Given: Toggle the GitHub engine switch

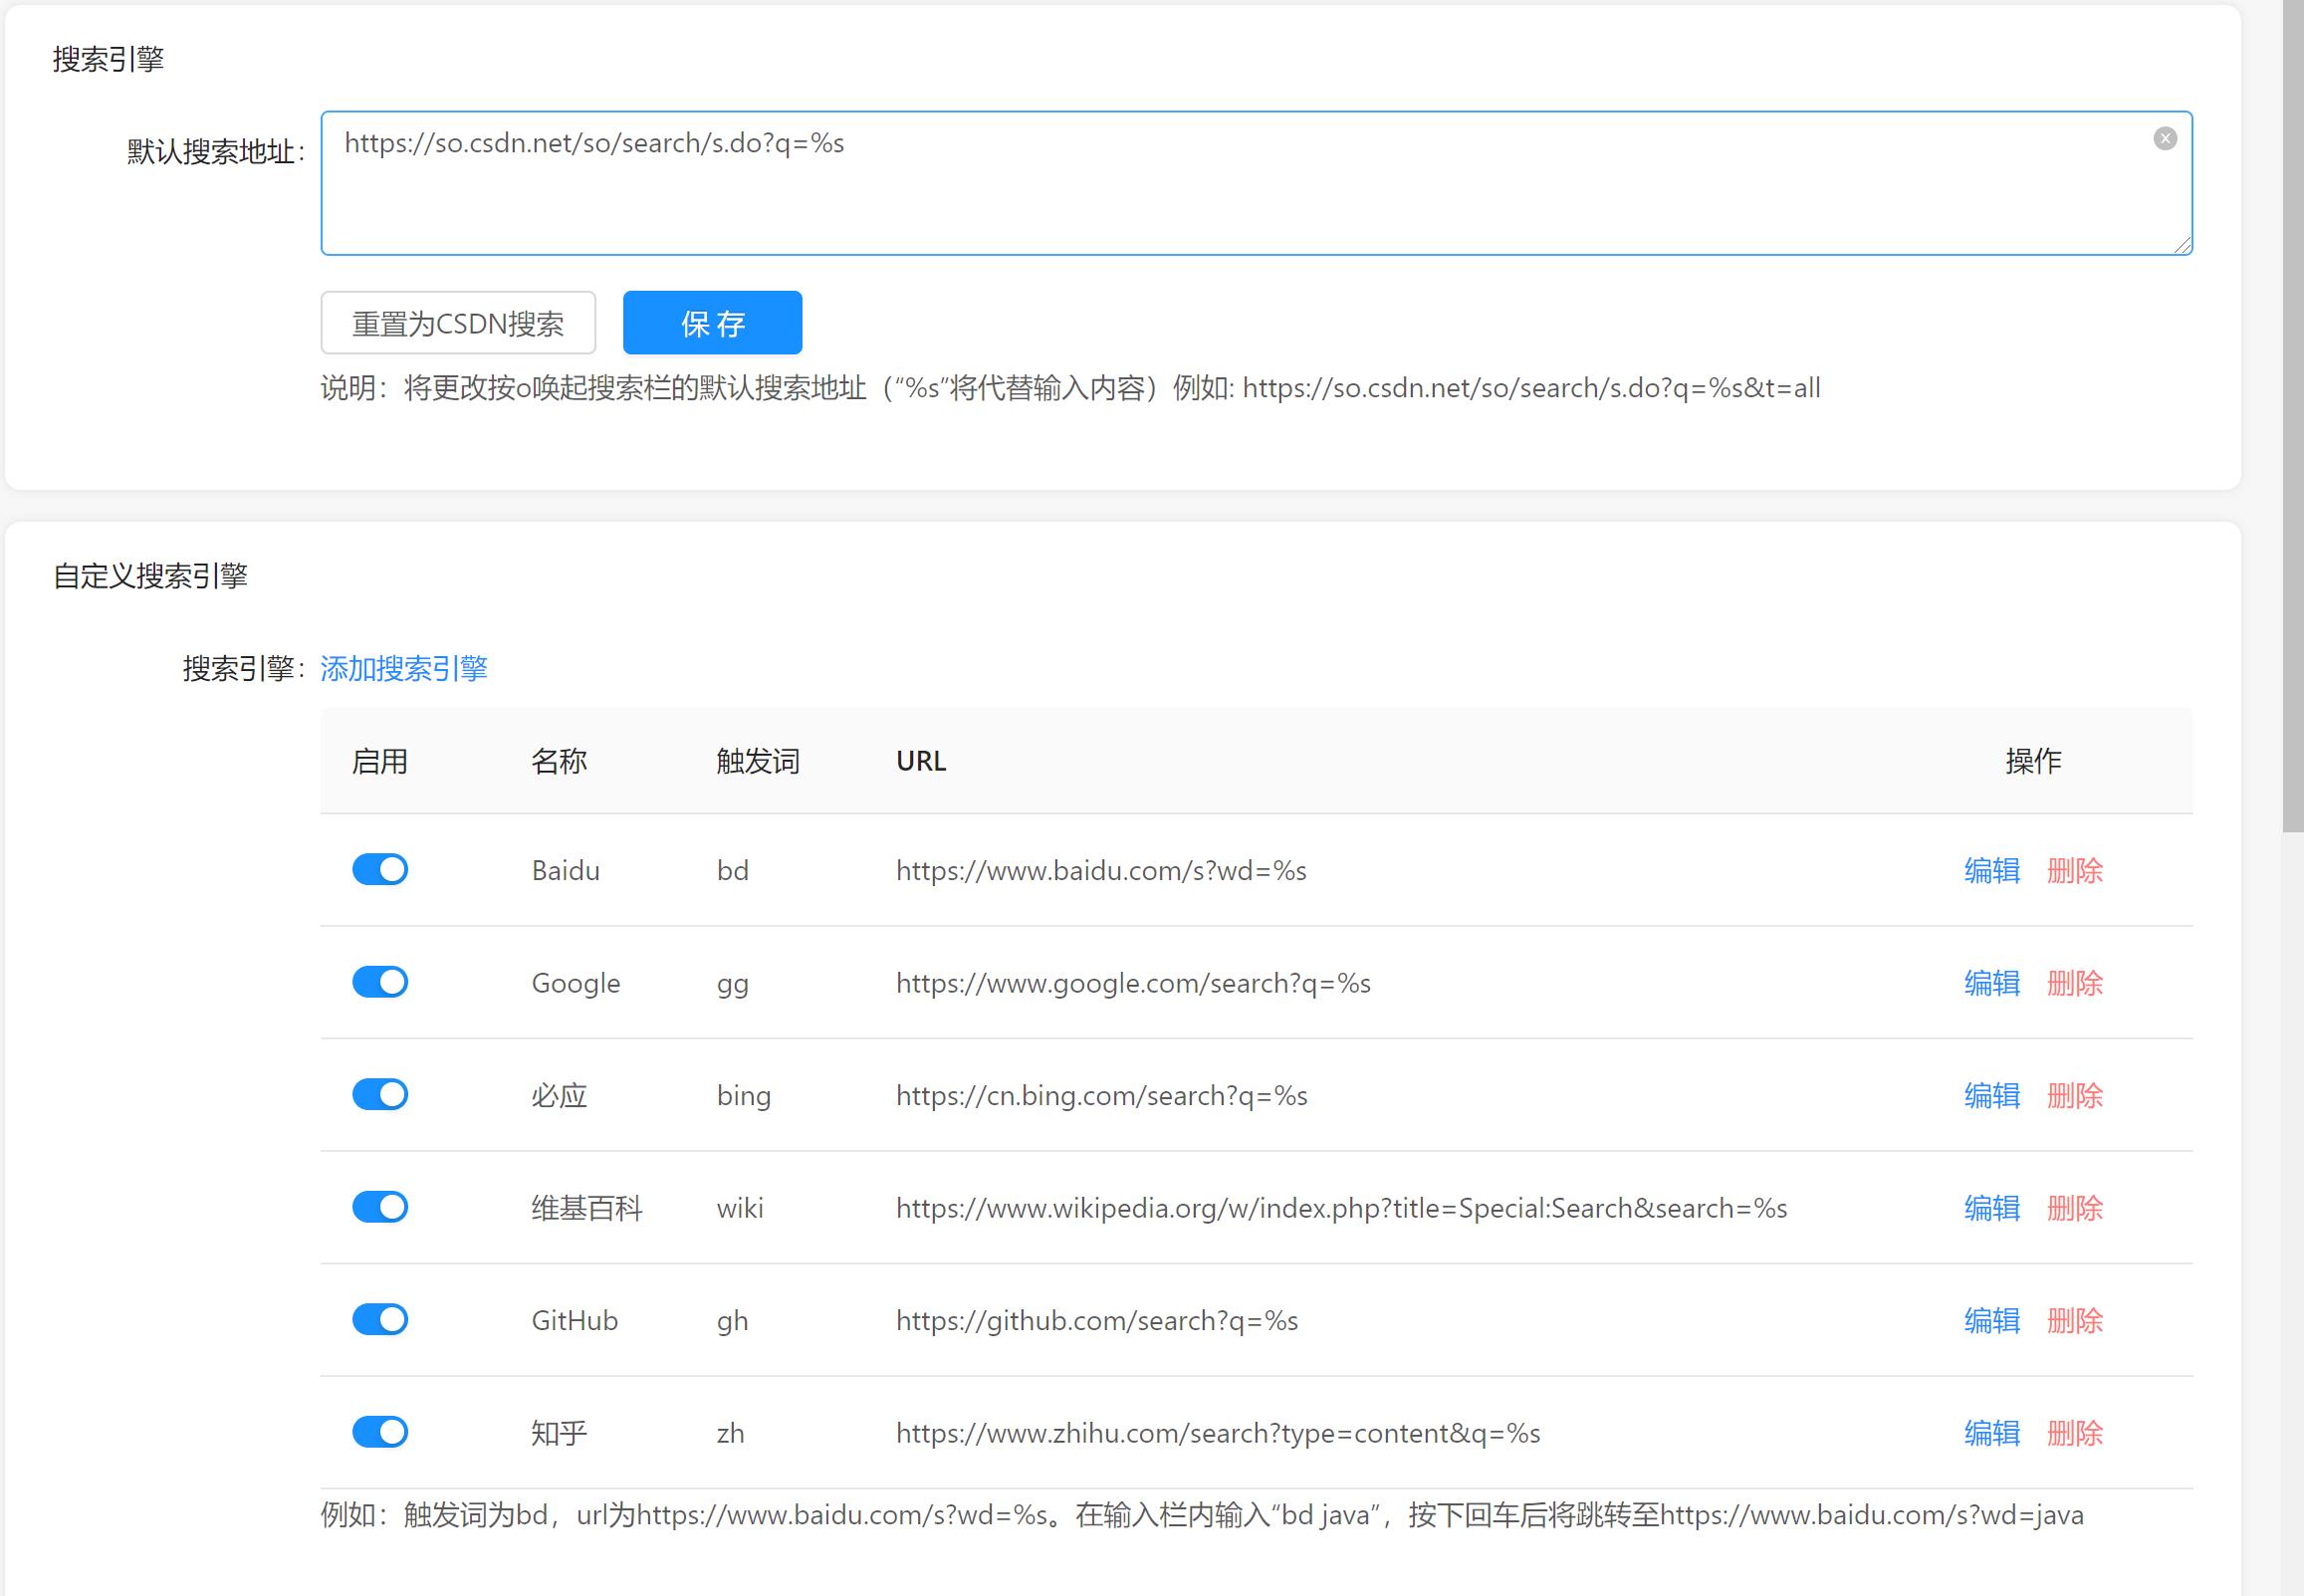Looking at the screenshot, I should (380, 1319).
